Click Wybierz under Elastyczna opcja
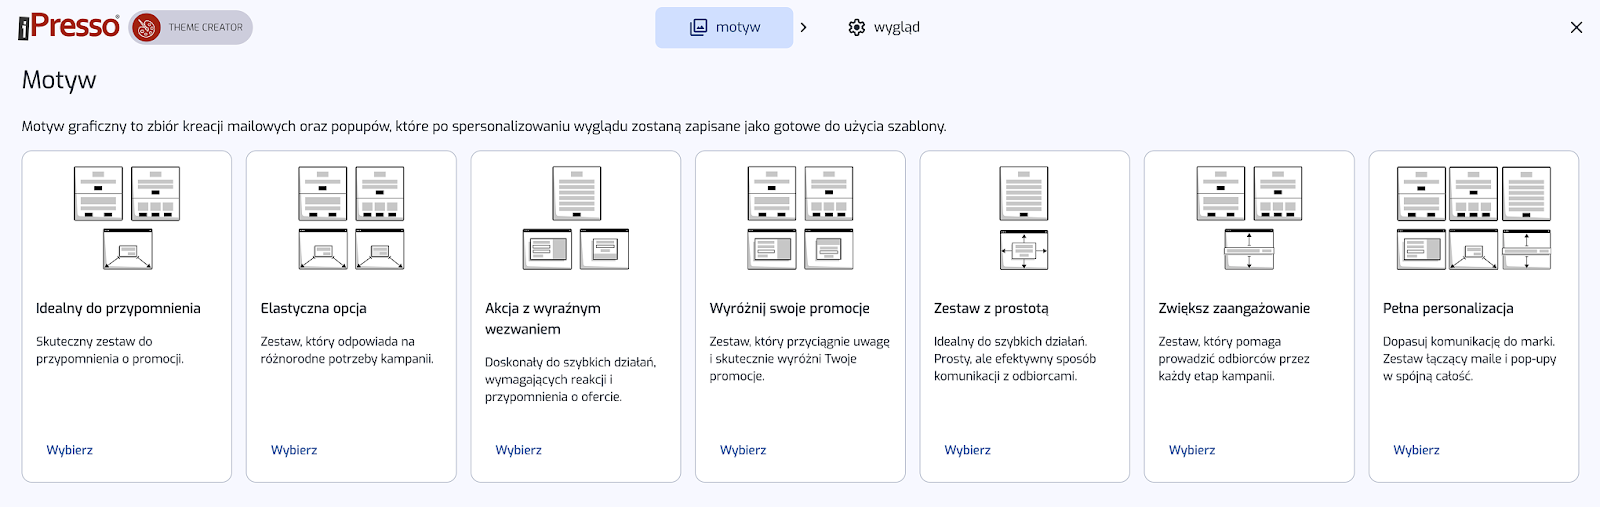This screenshot has height=507, width=1600. pyautogui.click(x=294, y=450)
